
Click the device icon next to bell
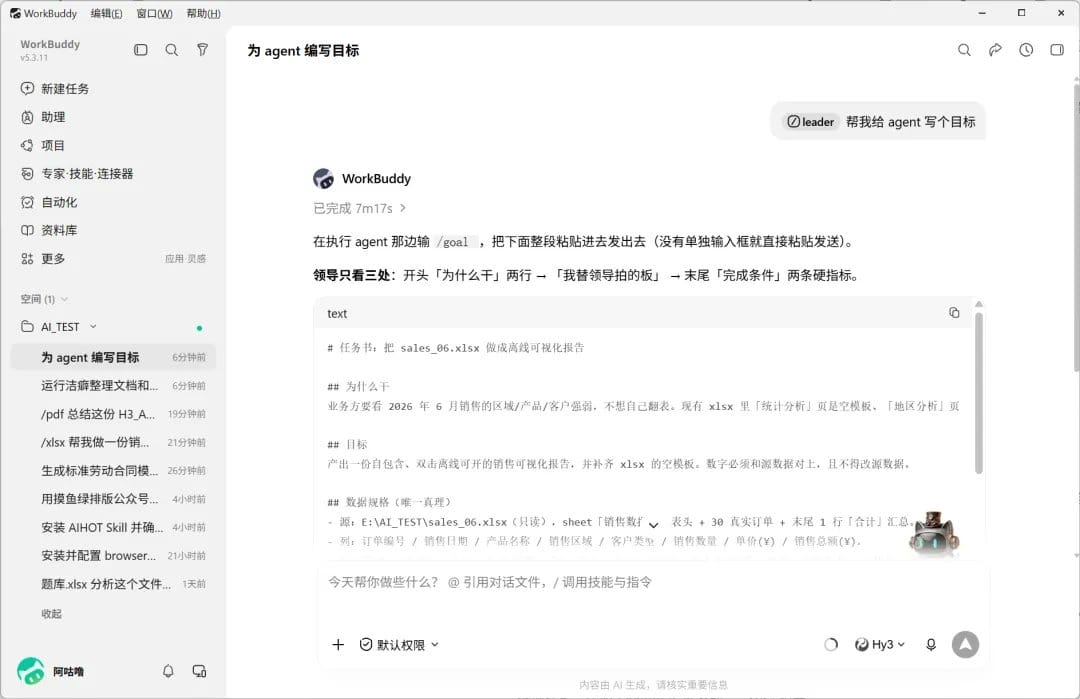pyautogui.click(x=199, y=671)
